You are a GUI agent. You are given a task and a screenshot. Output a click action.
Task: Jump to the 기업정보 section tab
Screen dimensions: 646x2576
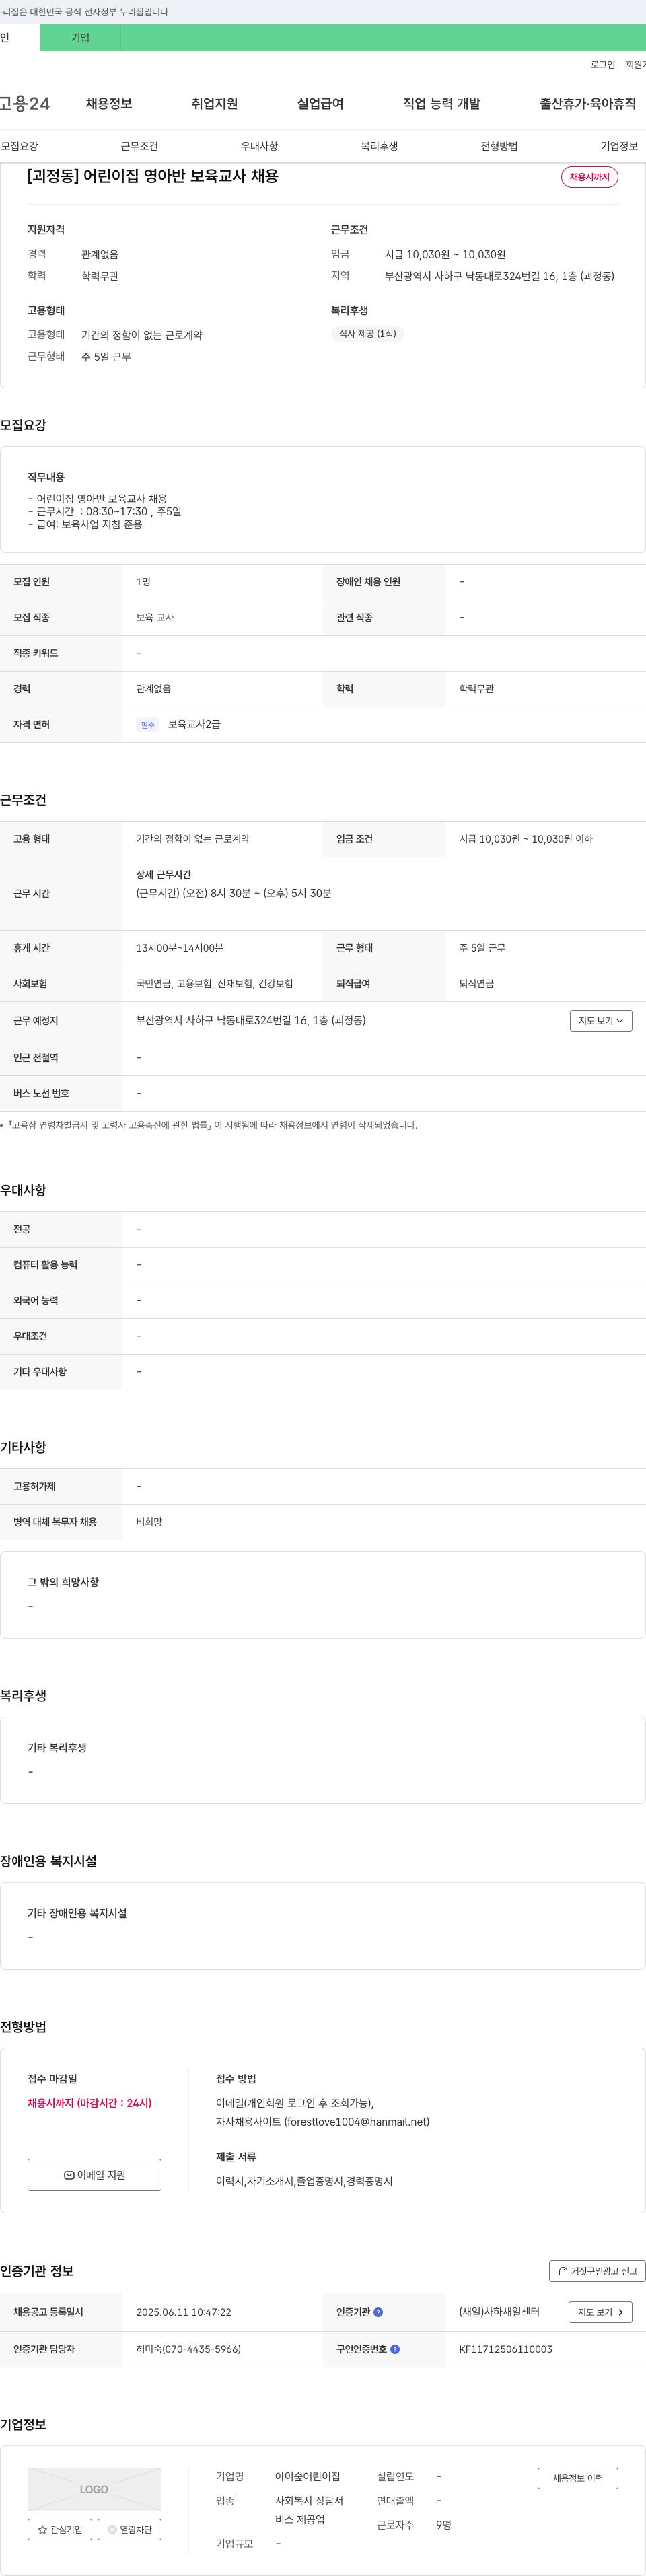[x=619, y=146]
